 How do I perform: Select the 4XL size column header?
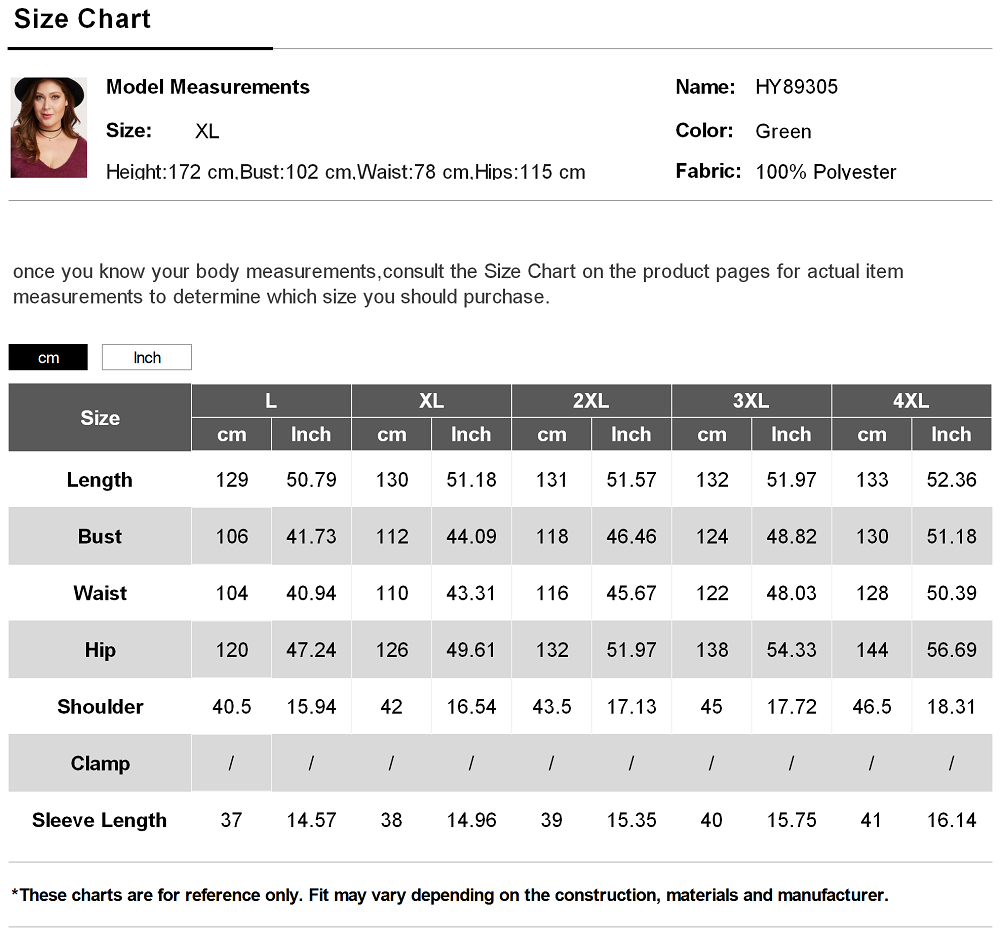tap(911, 401)
